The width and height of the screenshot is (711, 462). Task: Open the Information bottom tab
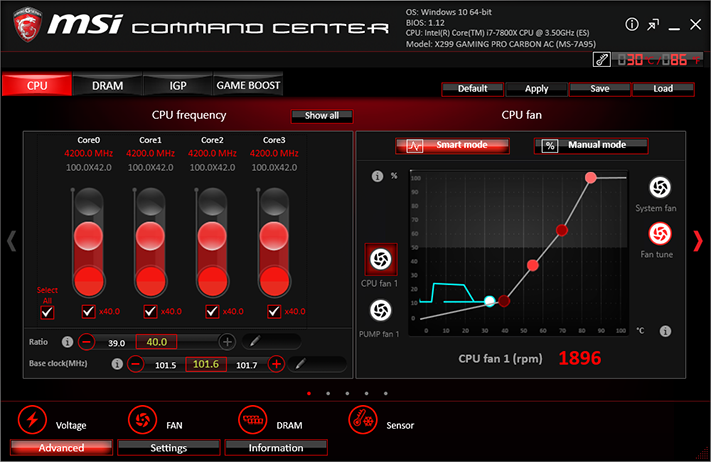point(276,447)
